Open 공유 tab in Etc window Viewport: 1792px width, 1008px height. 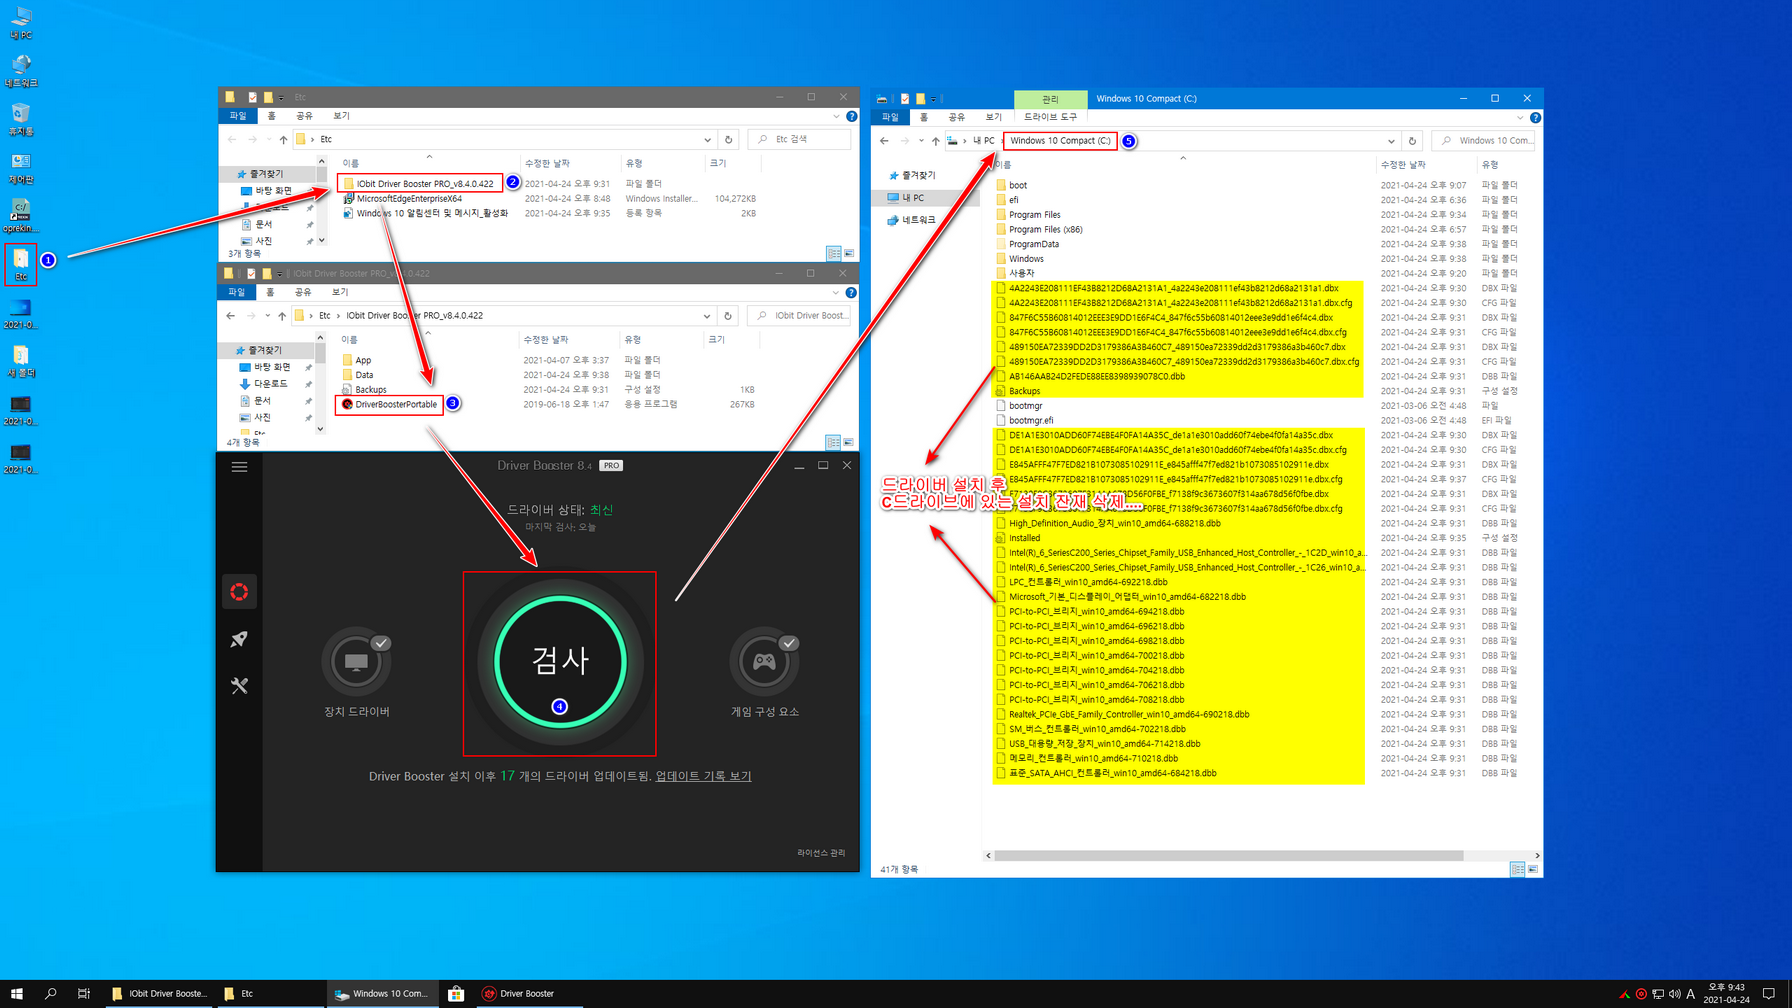304,116
